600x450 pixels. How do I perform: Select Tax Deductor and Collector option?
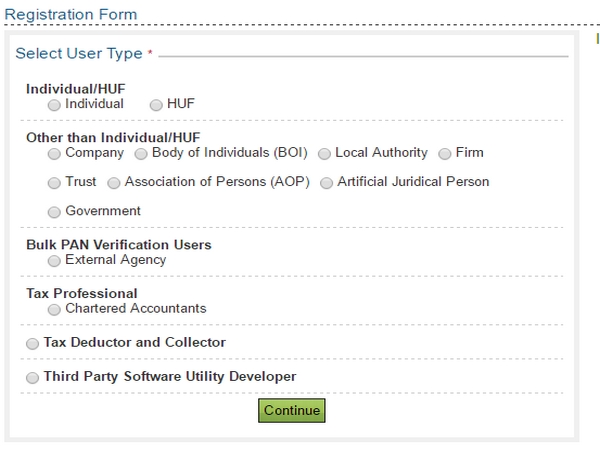33,344
